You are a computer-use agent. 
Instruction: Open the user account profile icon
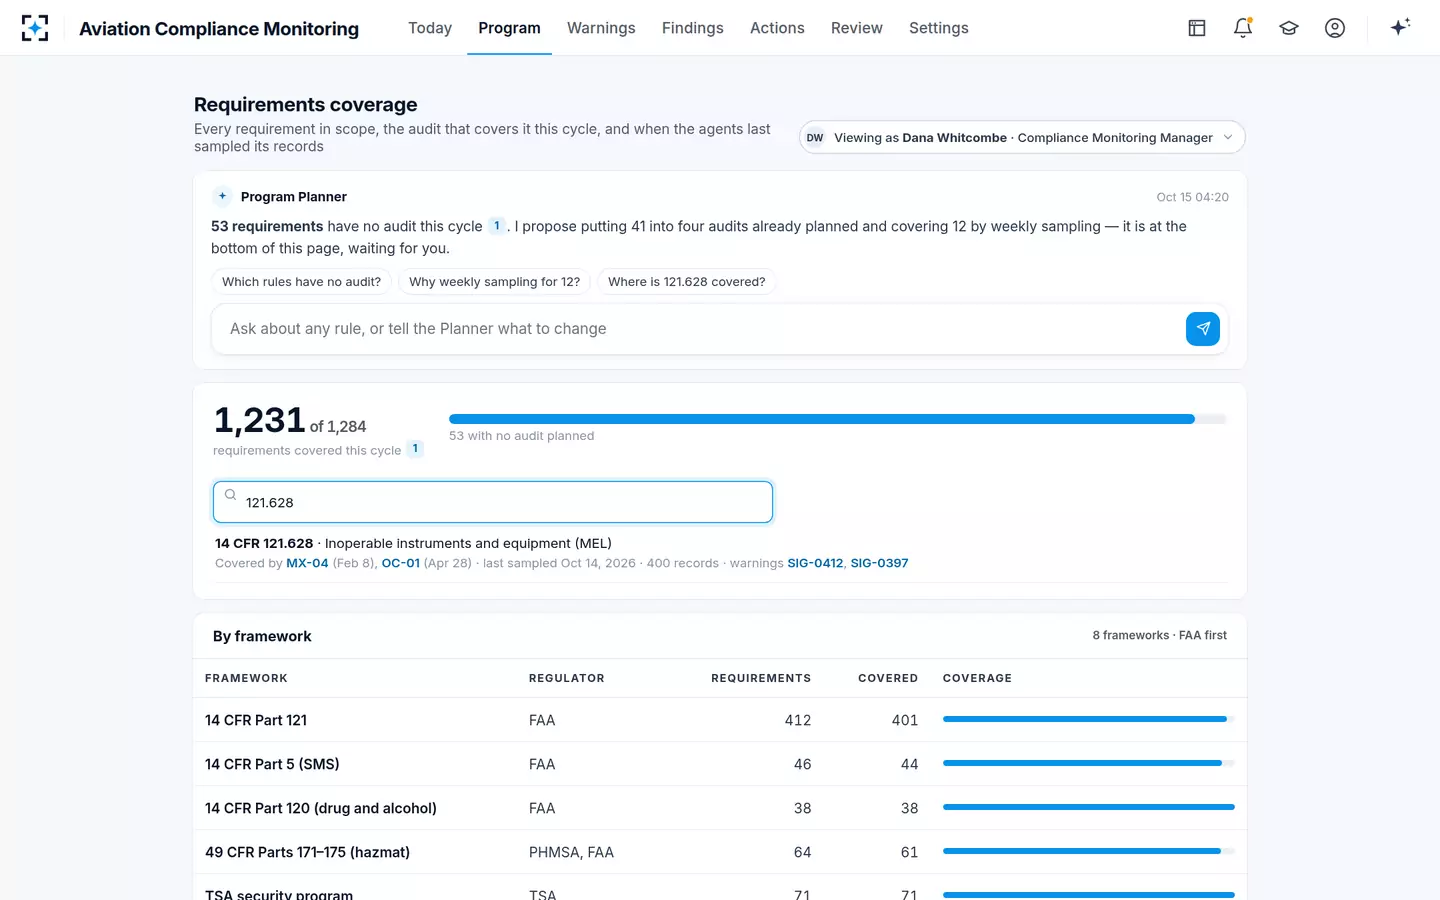(1335, 28)
